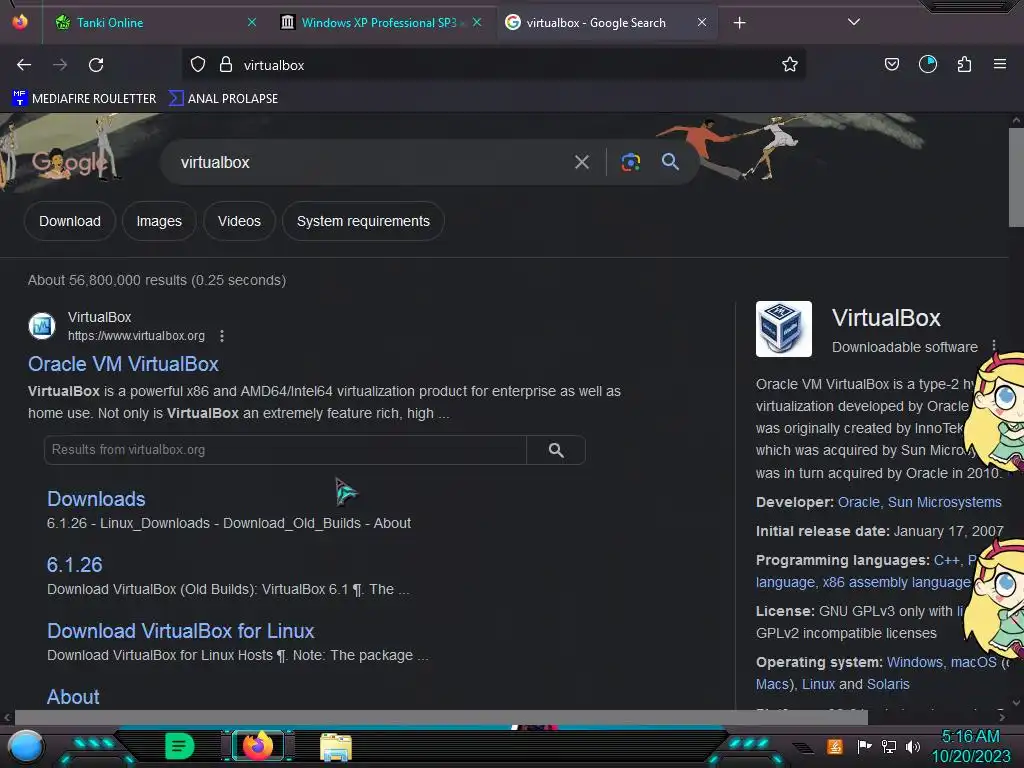Open the volume speaker tray icon
The width and height of the screenshot is (1024, 768).
coord(912,746)
